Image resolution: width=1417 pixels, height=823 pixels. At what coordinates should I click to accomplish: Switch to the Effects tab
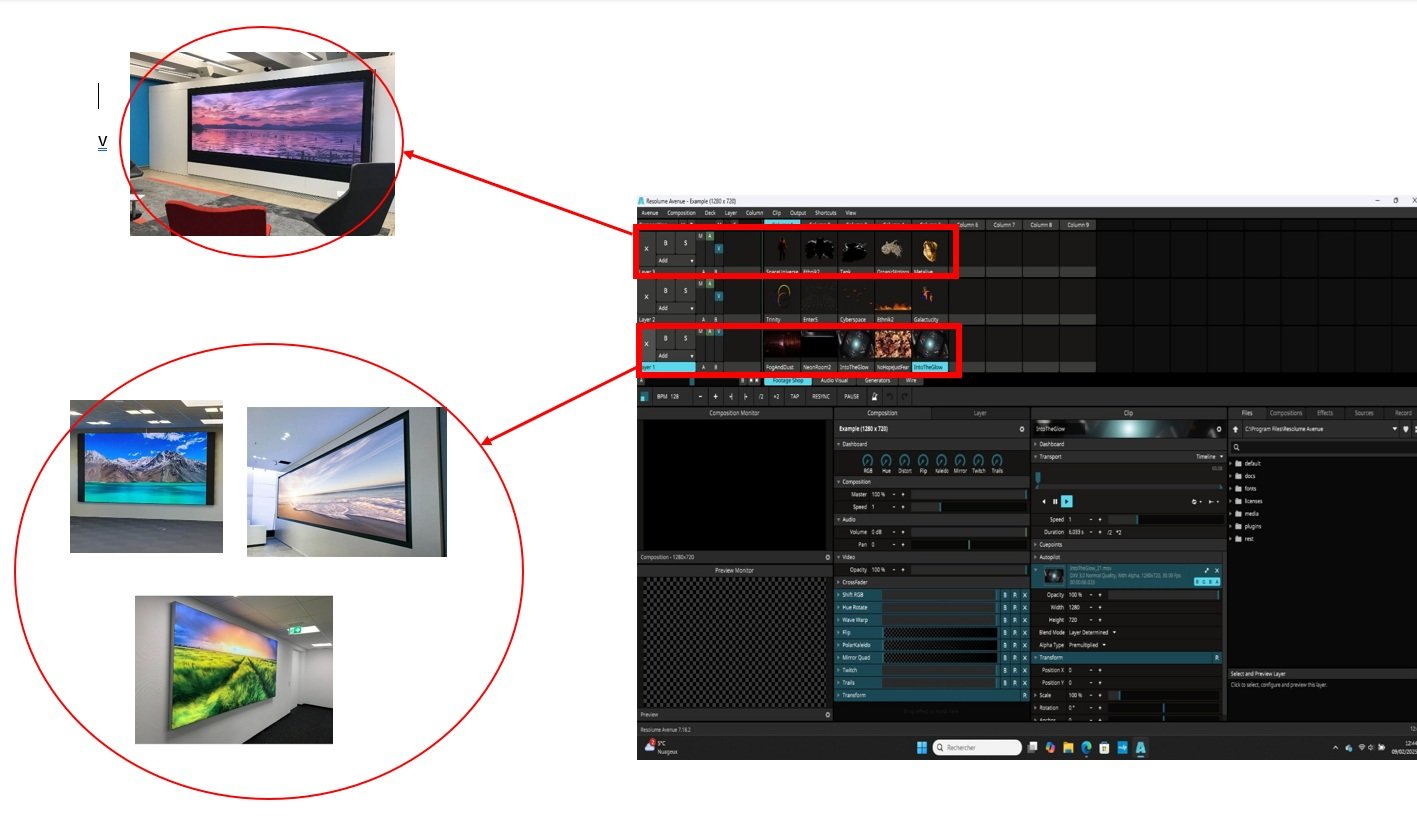click(1324, 413)
